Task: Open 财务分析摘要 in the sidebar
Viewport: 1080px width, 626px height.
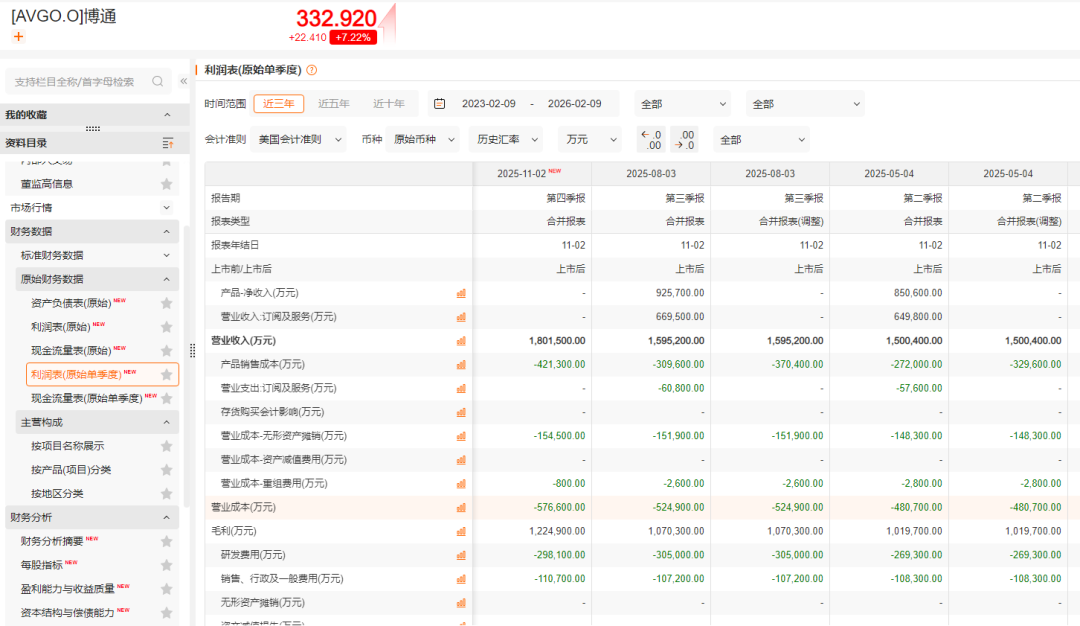Action: [52, 541]
